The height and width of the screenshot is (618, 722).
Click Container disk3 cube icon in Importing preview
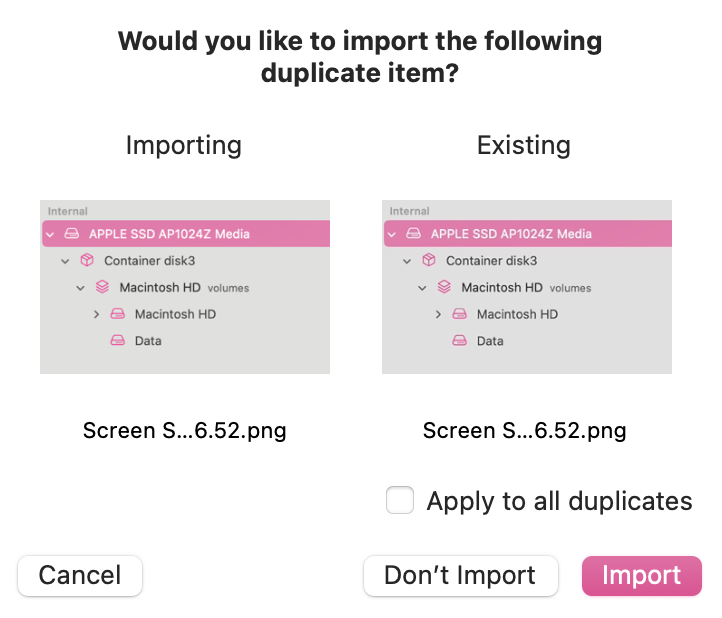(87, 260)
